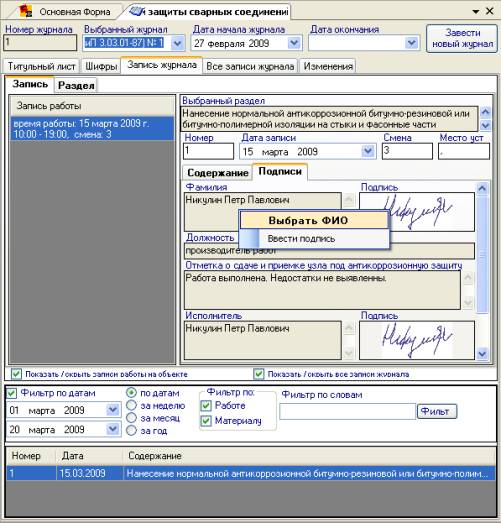This screenshot has height=523, width=501.
Task: Click the Содержание column header in table
Action: pos(309,456)
